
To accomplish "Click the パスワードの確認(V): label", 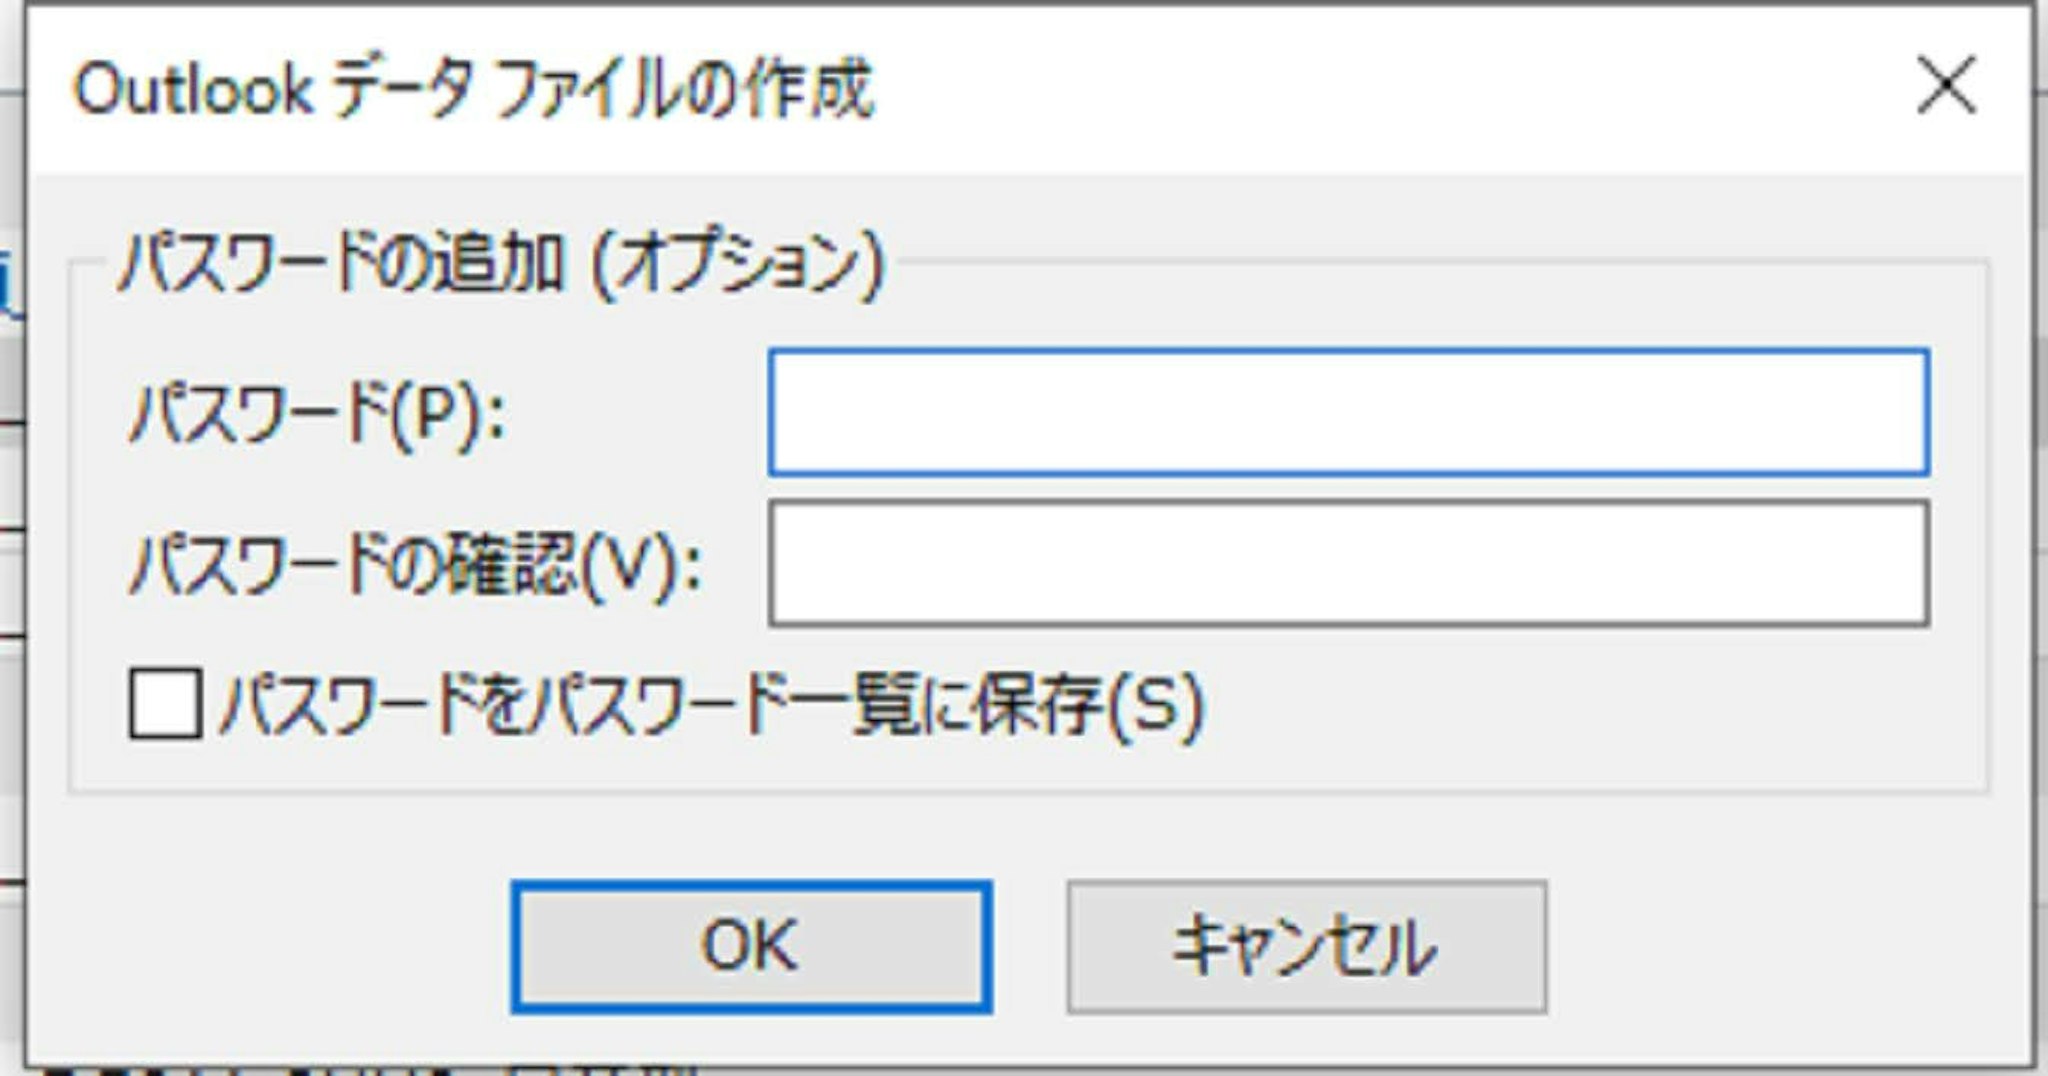I will [x=416, y=566].
